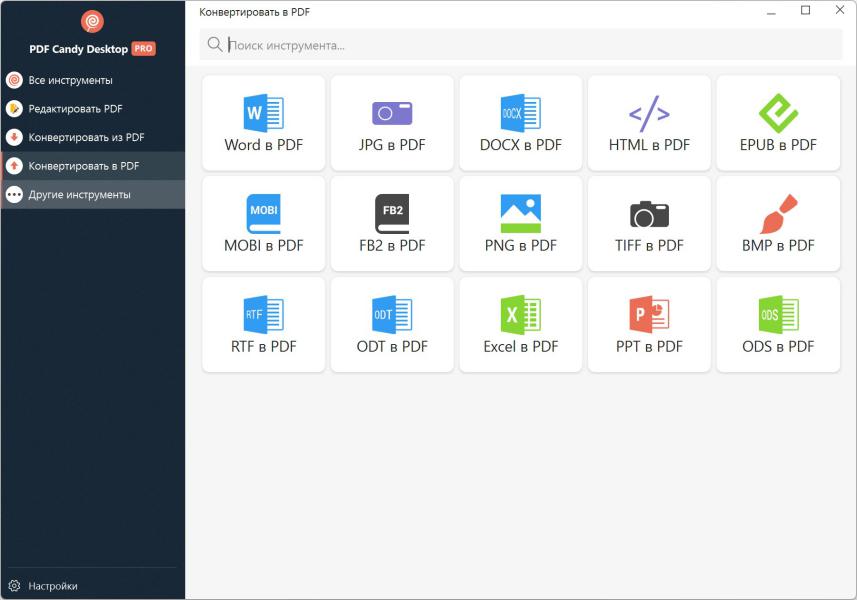Open the EPUB в PDF converter
Screen dimensions: 857x600
pyautogui.click(x=778, y=123)
